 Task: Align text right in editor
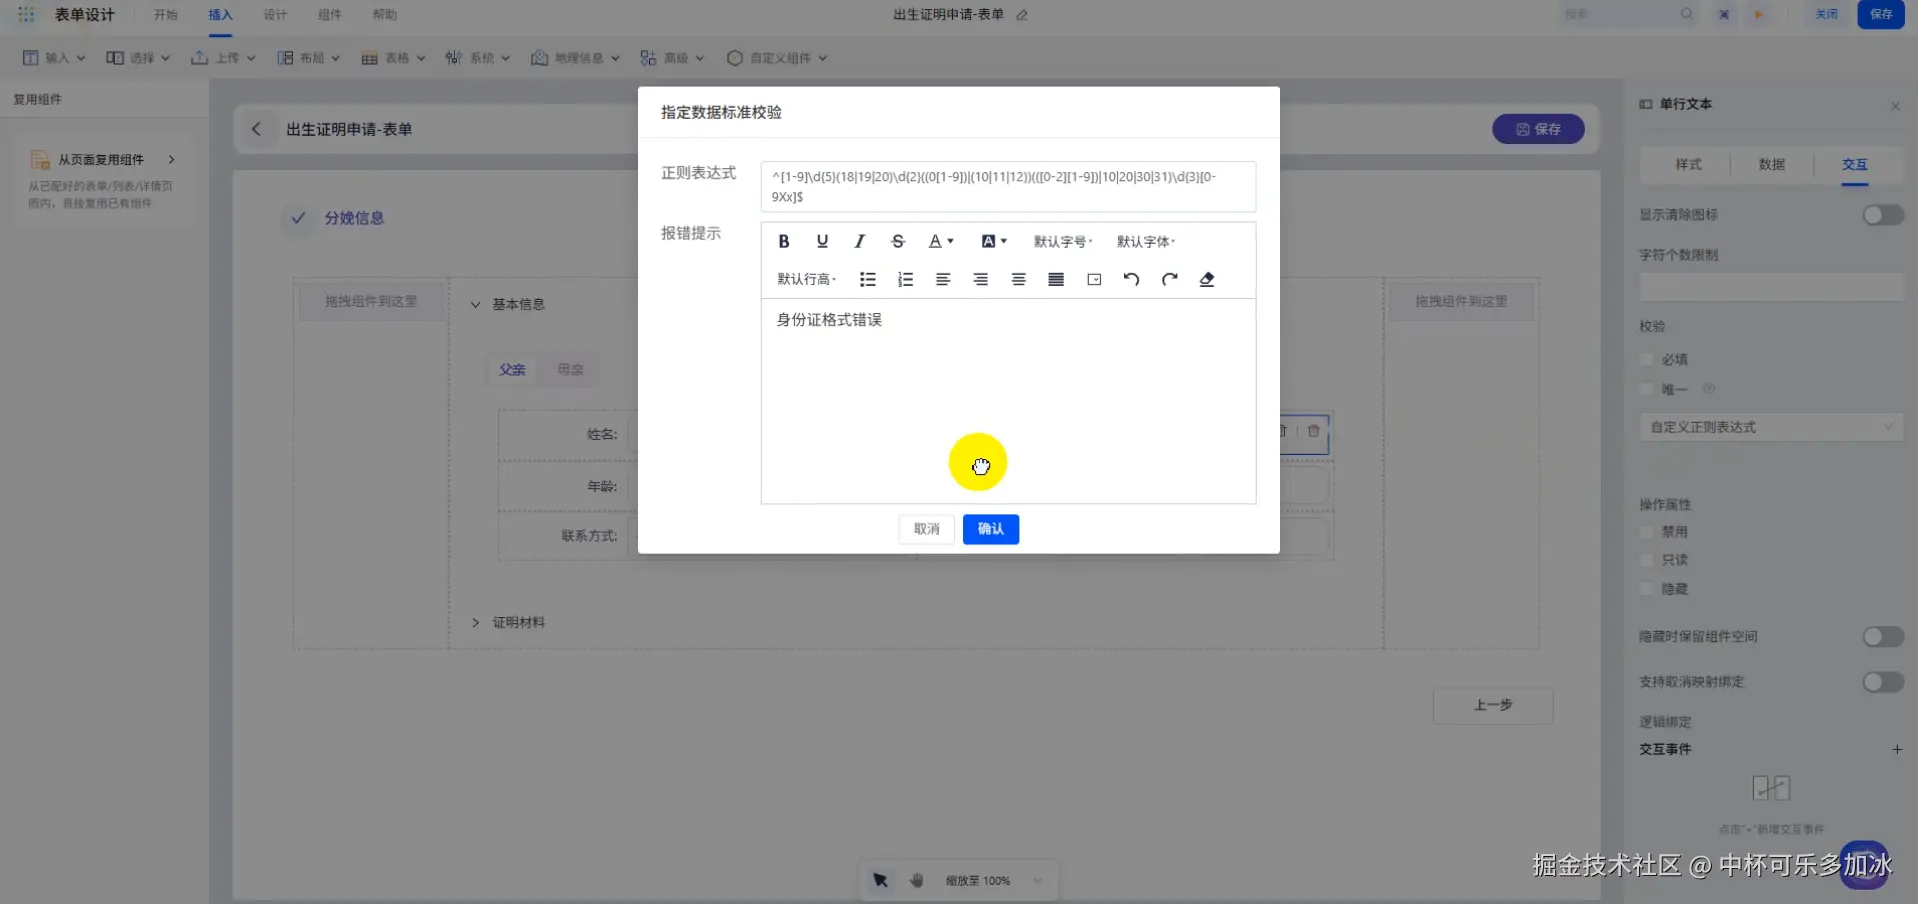tap(980, 279)
